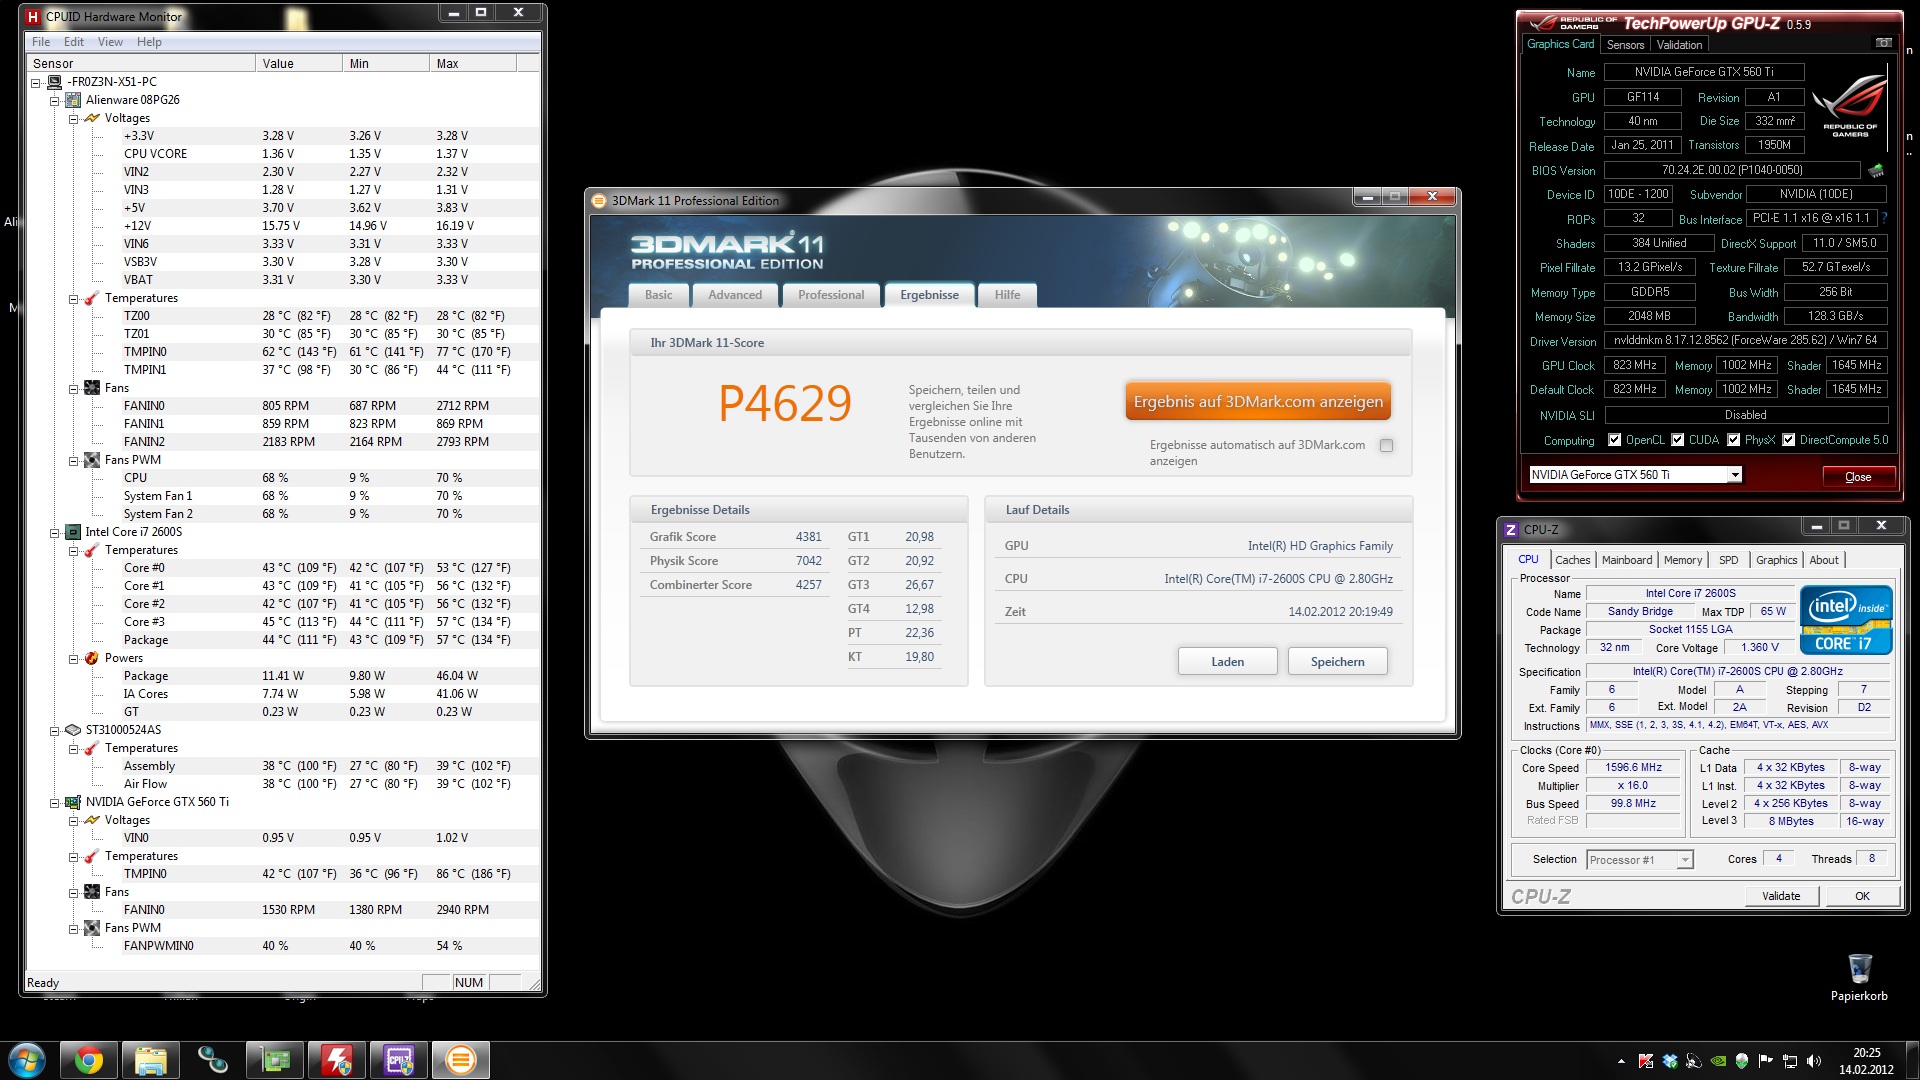Click the ROG Republic of Gamers logo in GPU-Z
Screen dimensions: 1920x1080
point(1850,105)
